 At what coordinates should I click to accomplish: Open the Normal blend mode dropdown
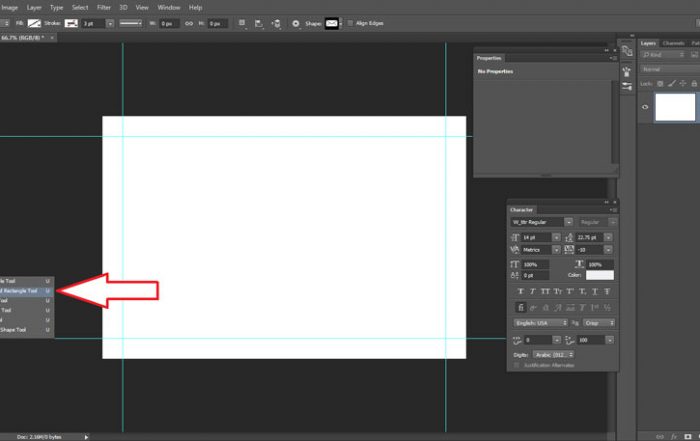(x=670, y=70)
